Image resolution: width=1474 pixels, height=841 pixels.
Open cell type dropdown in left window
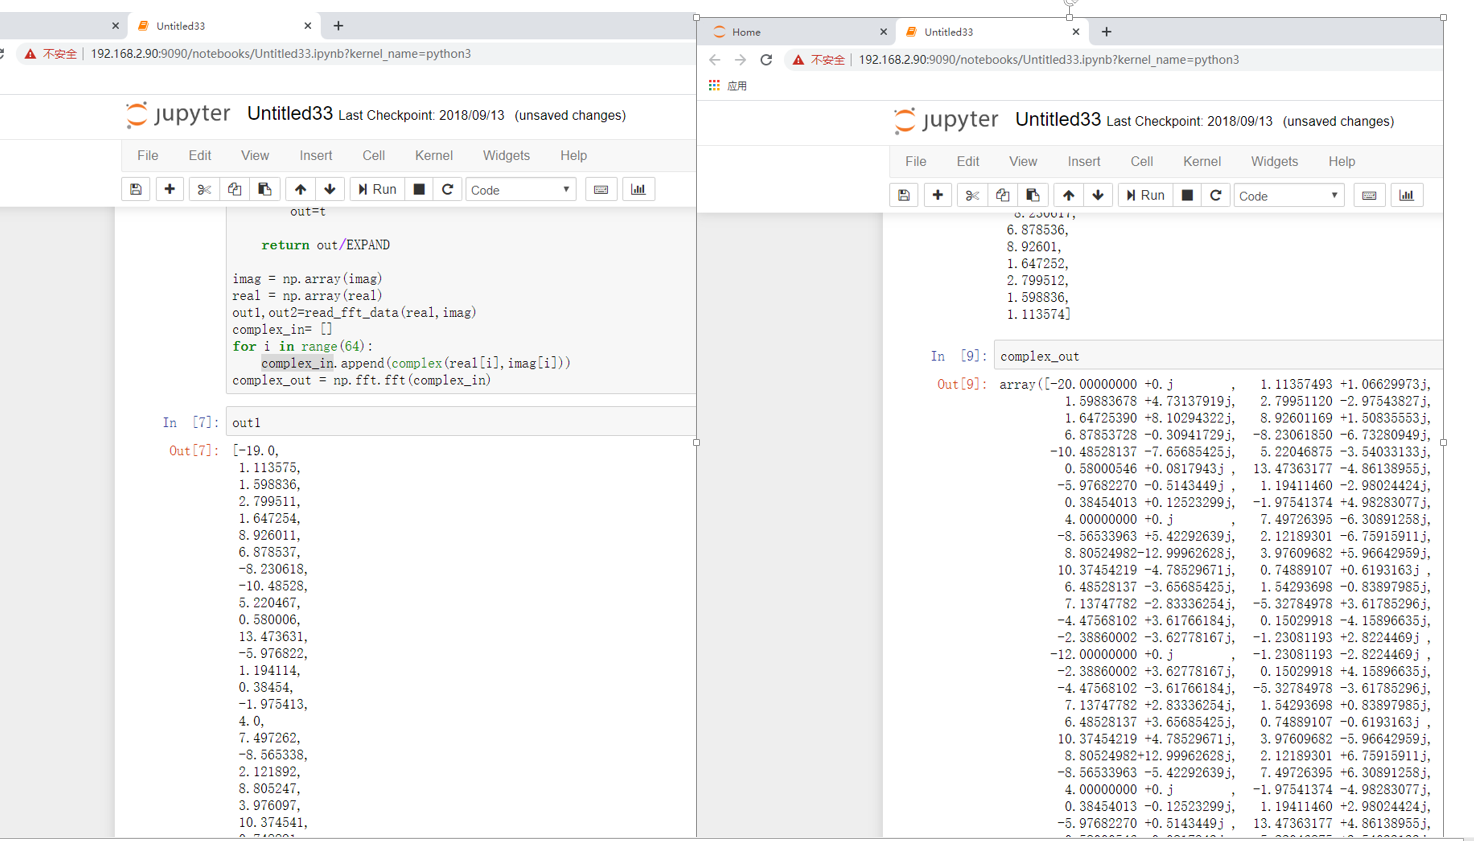[521, 189]
